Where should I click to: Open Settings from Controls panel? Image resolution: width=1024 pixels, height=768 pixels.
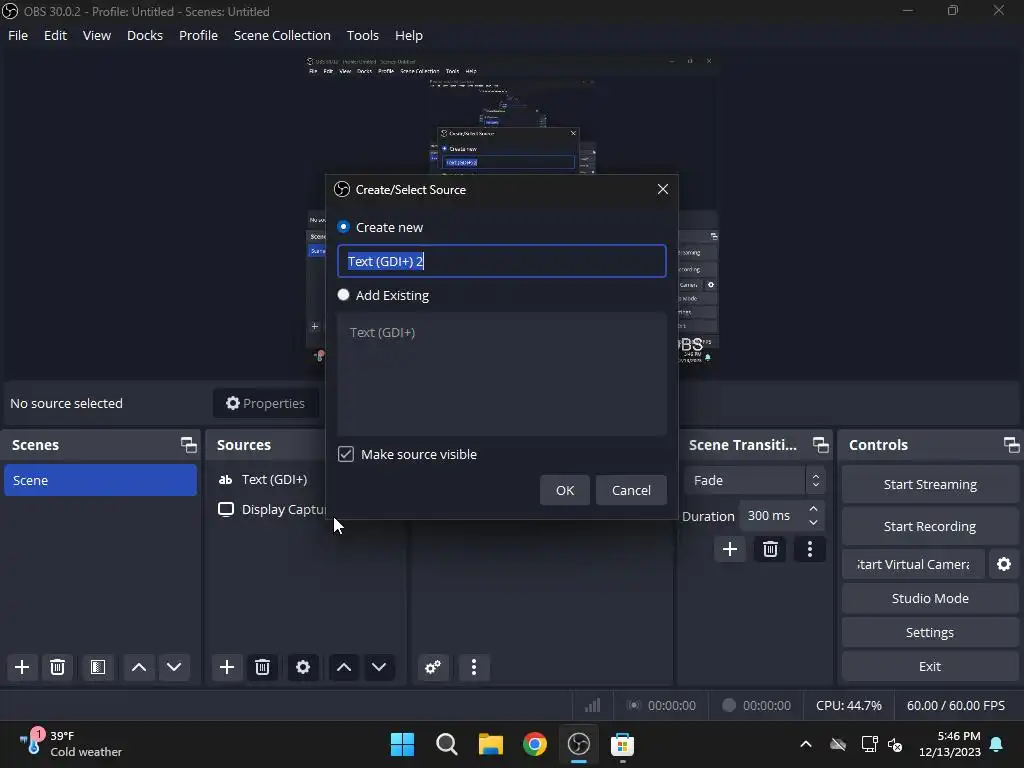coord(930,632)
